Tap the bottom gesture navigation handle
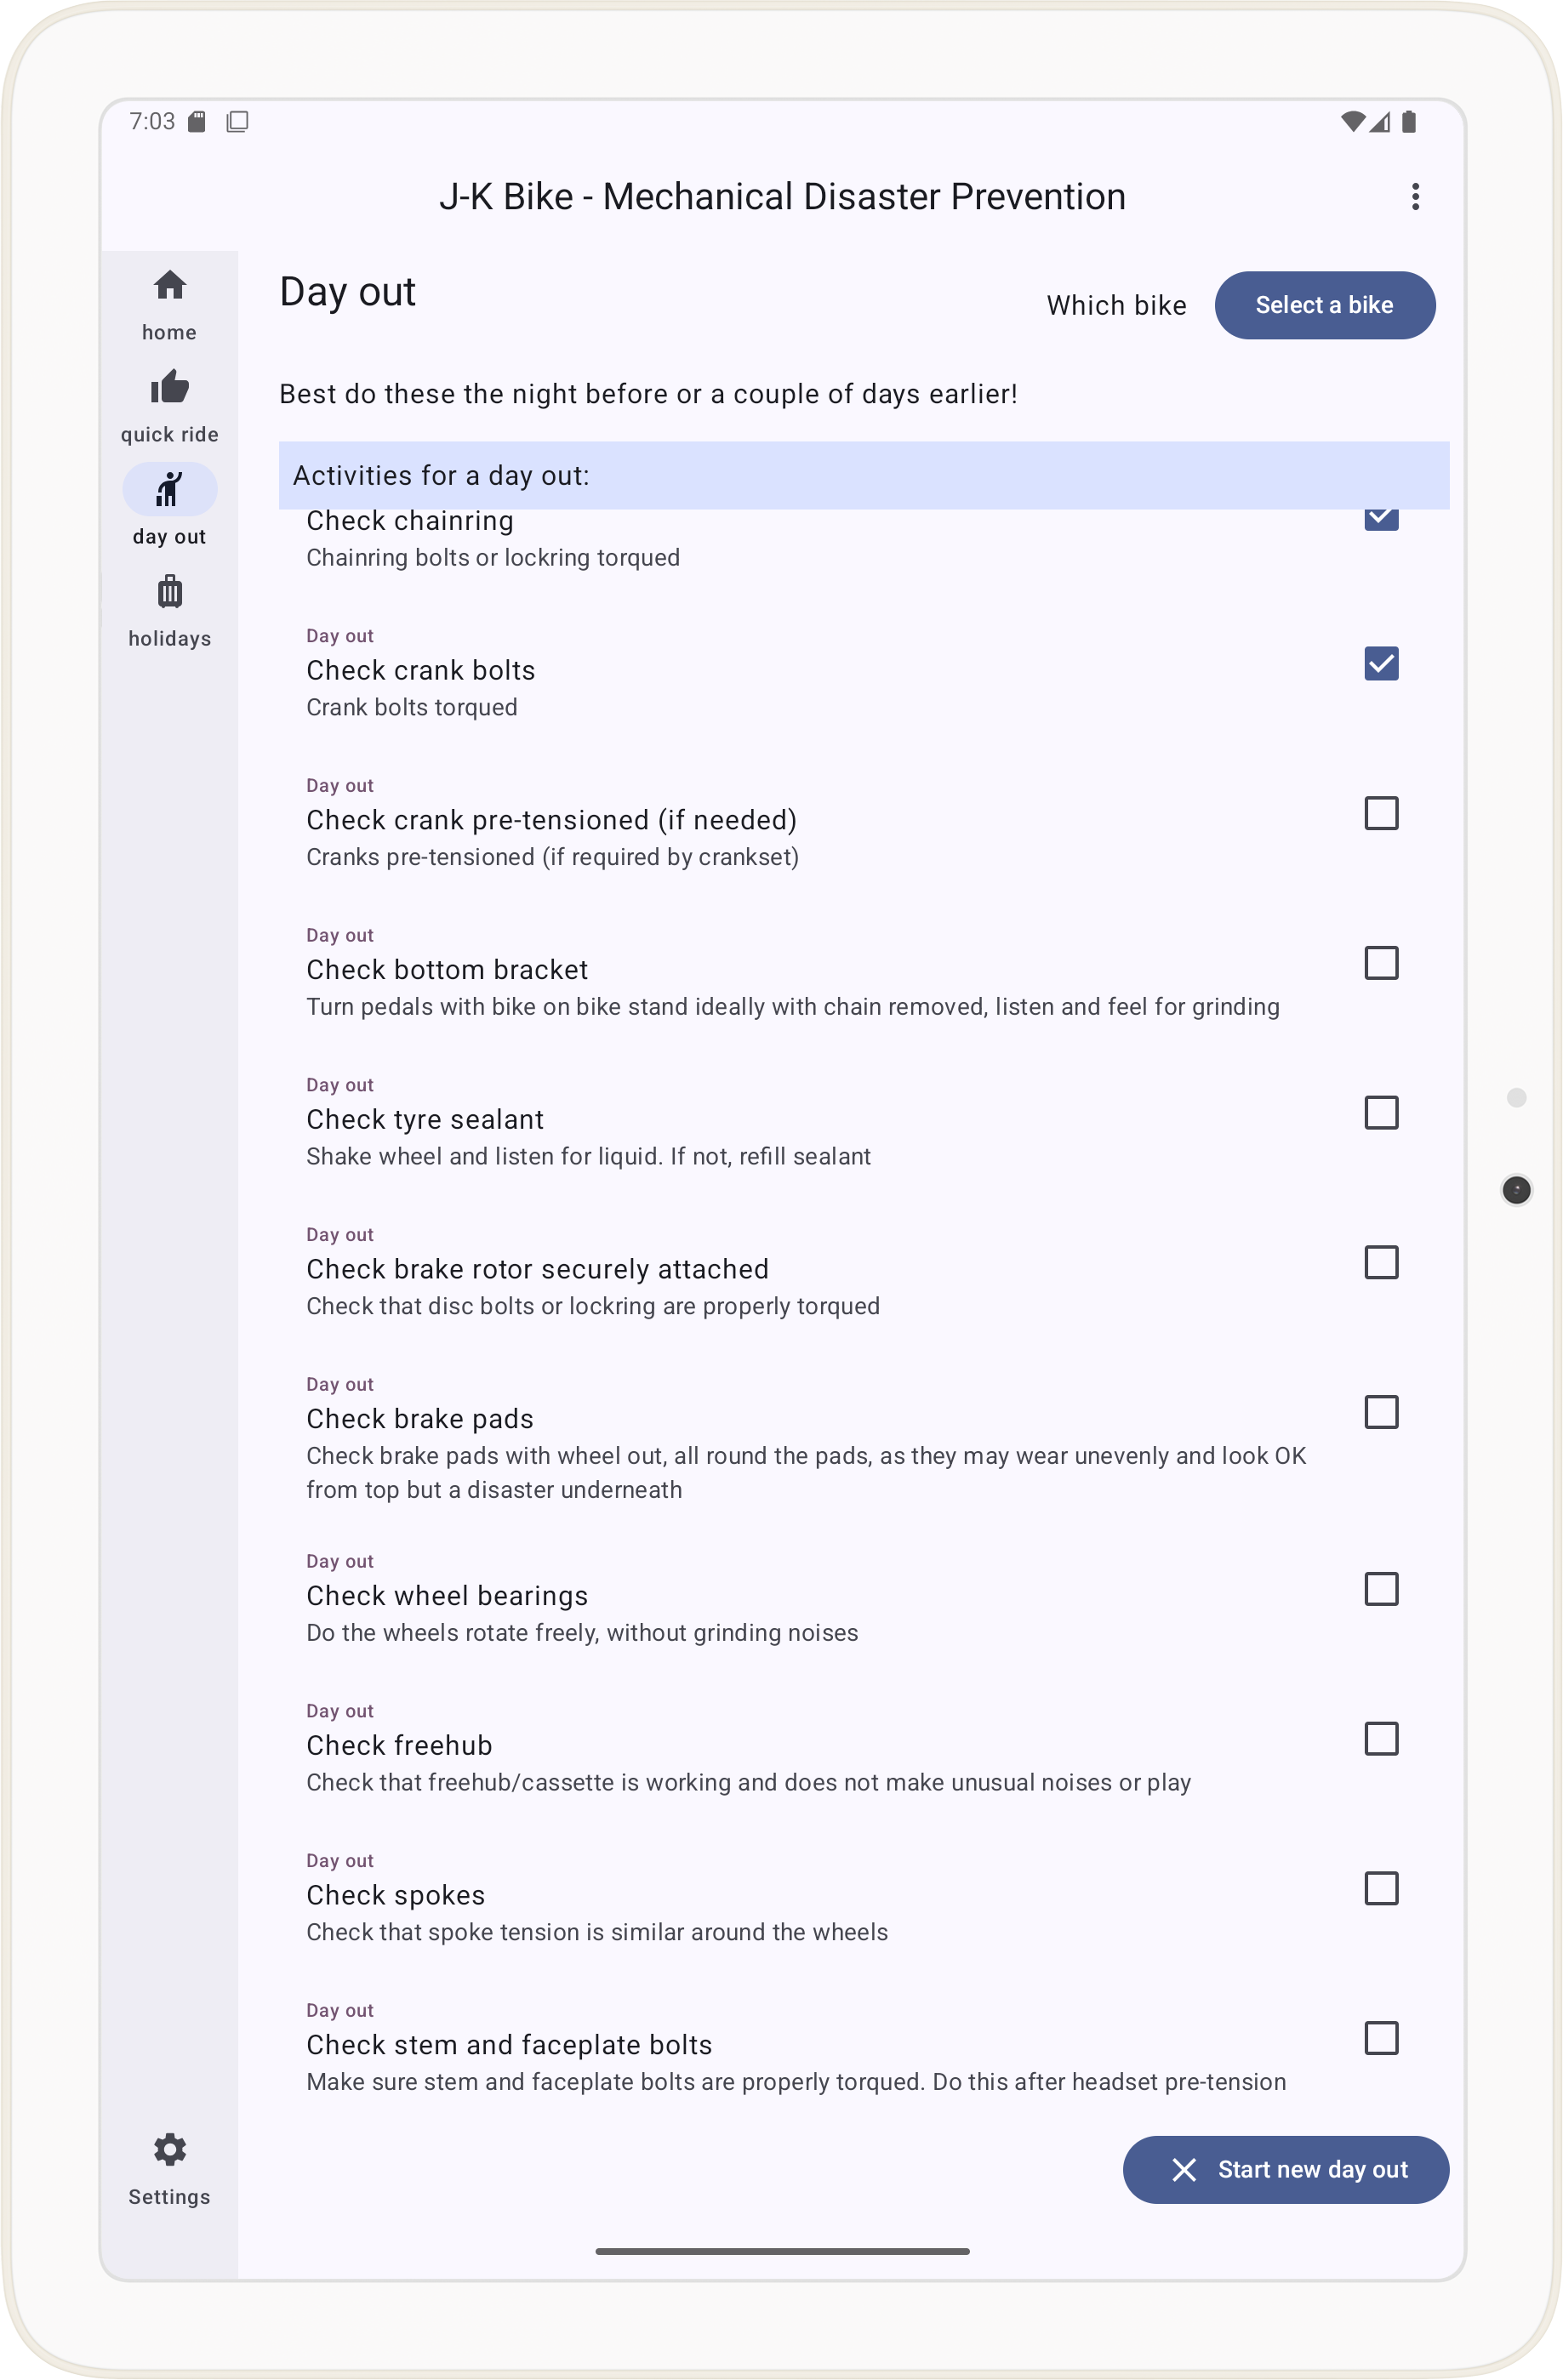Viewport: 1563px width, 2380px height. (x=782, y=2251)
